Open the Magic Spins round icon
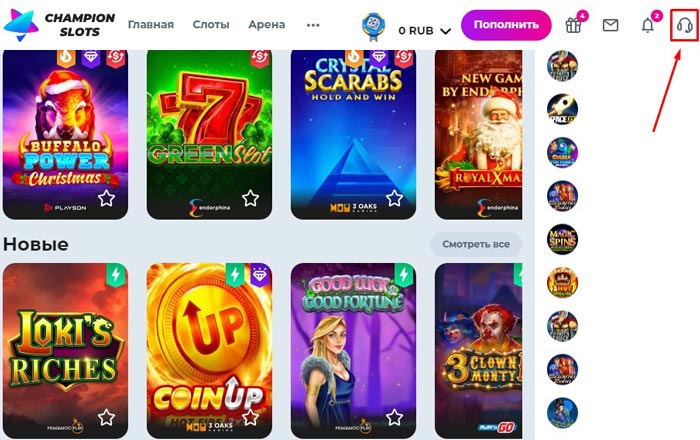 (x=562, y=239)
